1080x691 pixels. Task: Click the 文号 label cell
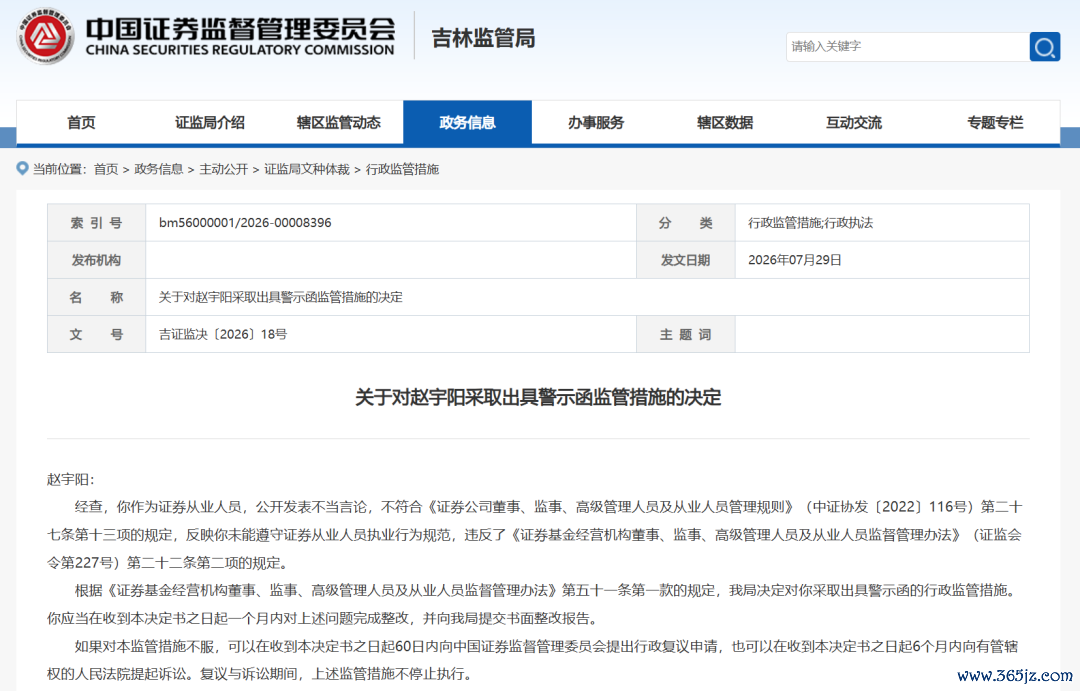tap(96, 335)
